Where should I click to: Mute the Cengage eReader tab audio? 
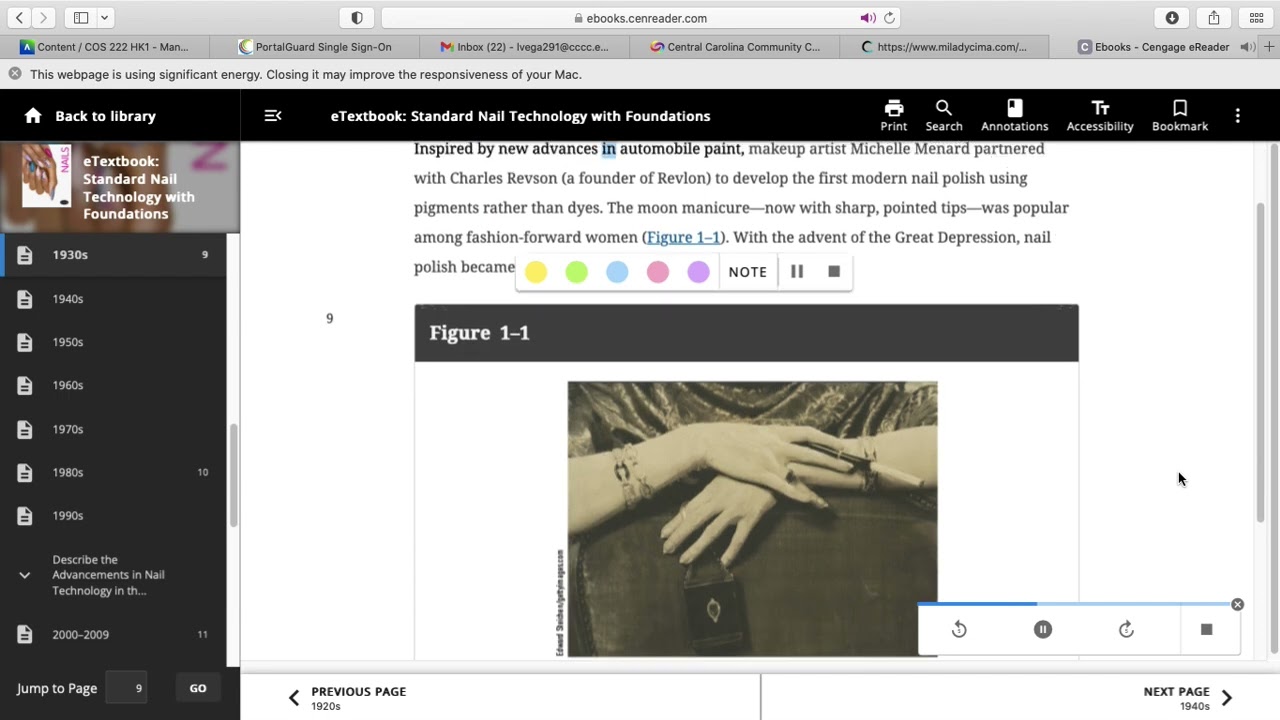click(x=1246, y=47)
